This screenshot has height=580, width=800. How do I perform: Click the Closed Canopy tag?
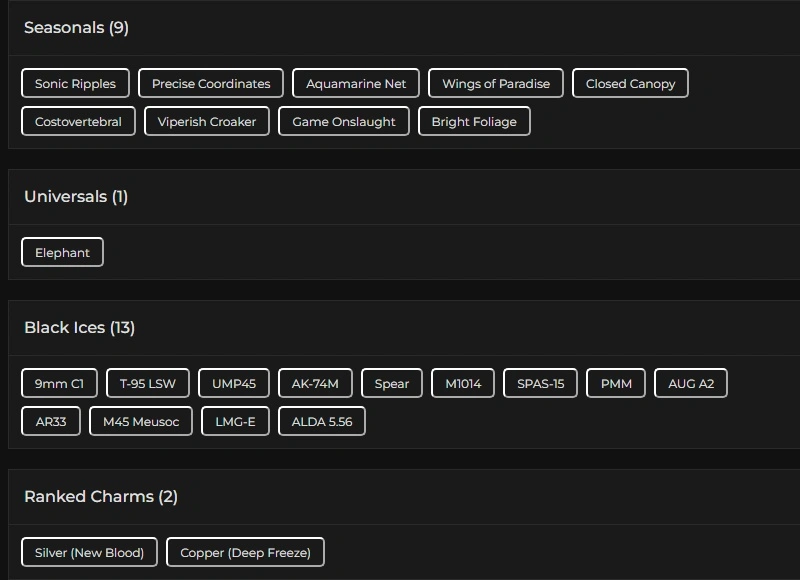tap(630, 84)
